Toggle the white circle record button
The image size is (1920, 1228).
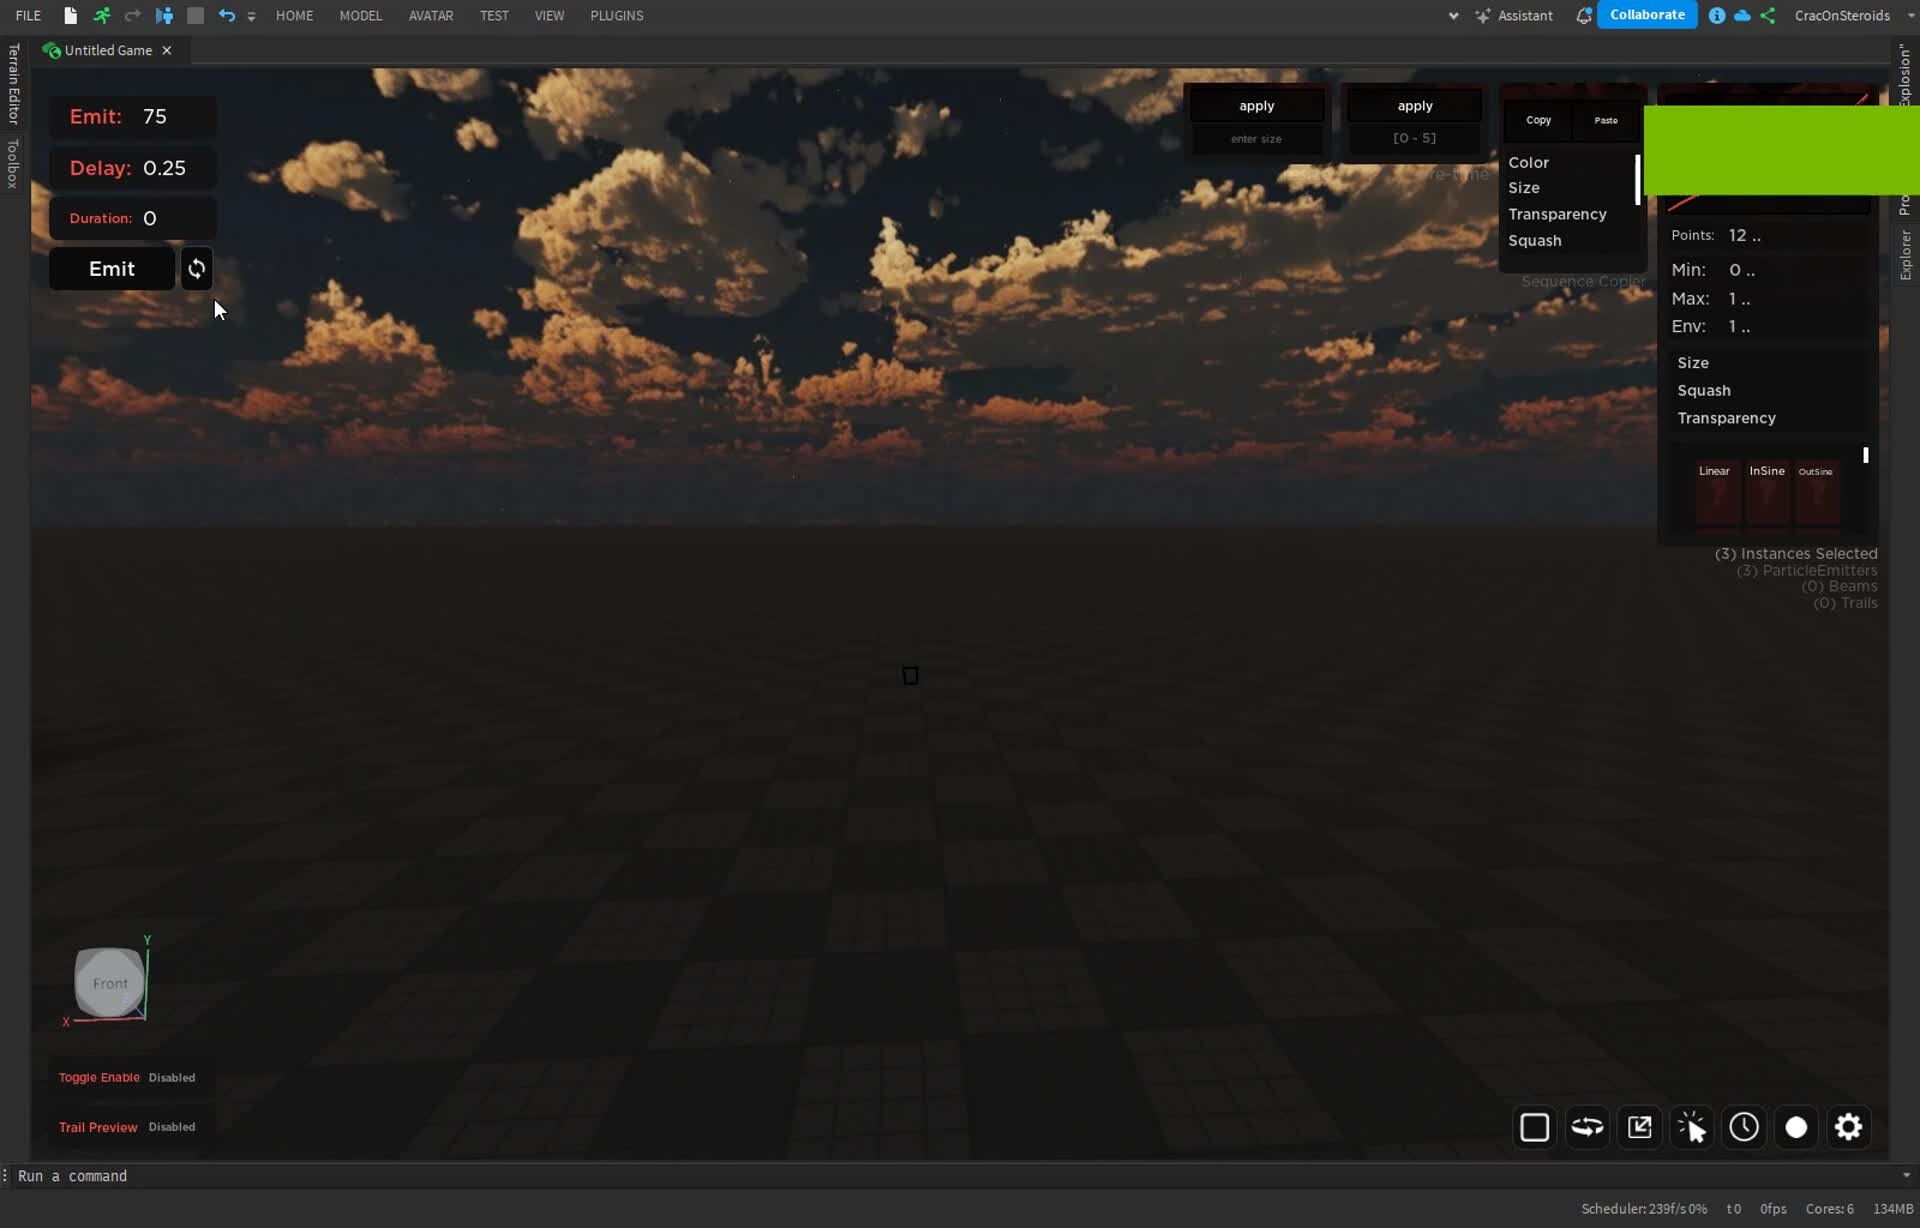[x=1796, y=1127]
